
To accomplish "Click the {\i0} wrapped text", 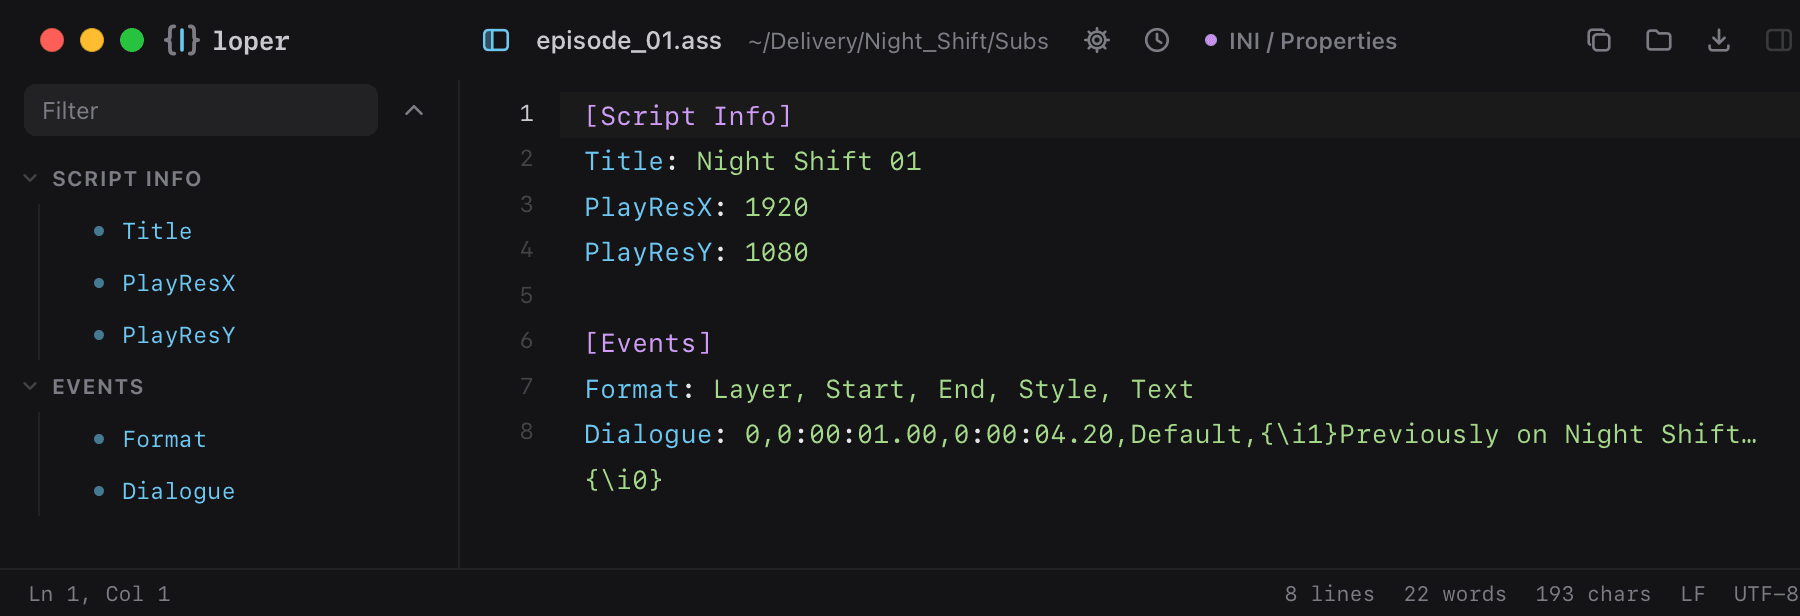I will pyautogui.click(x=624, y=480).
